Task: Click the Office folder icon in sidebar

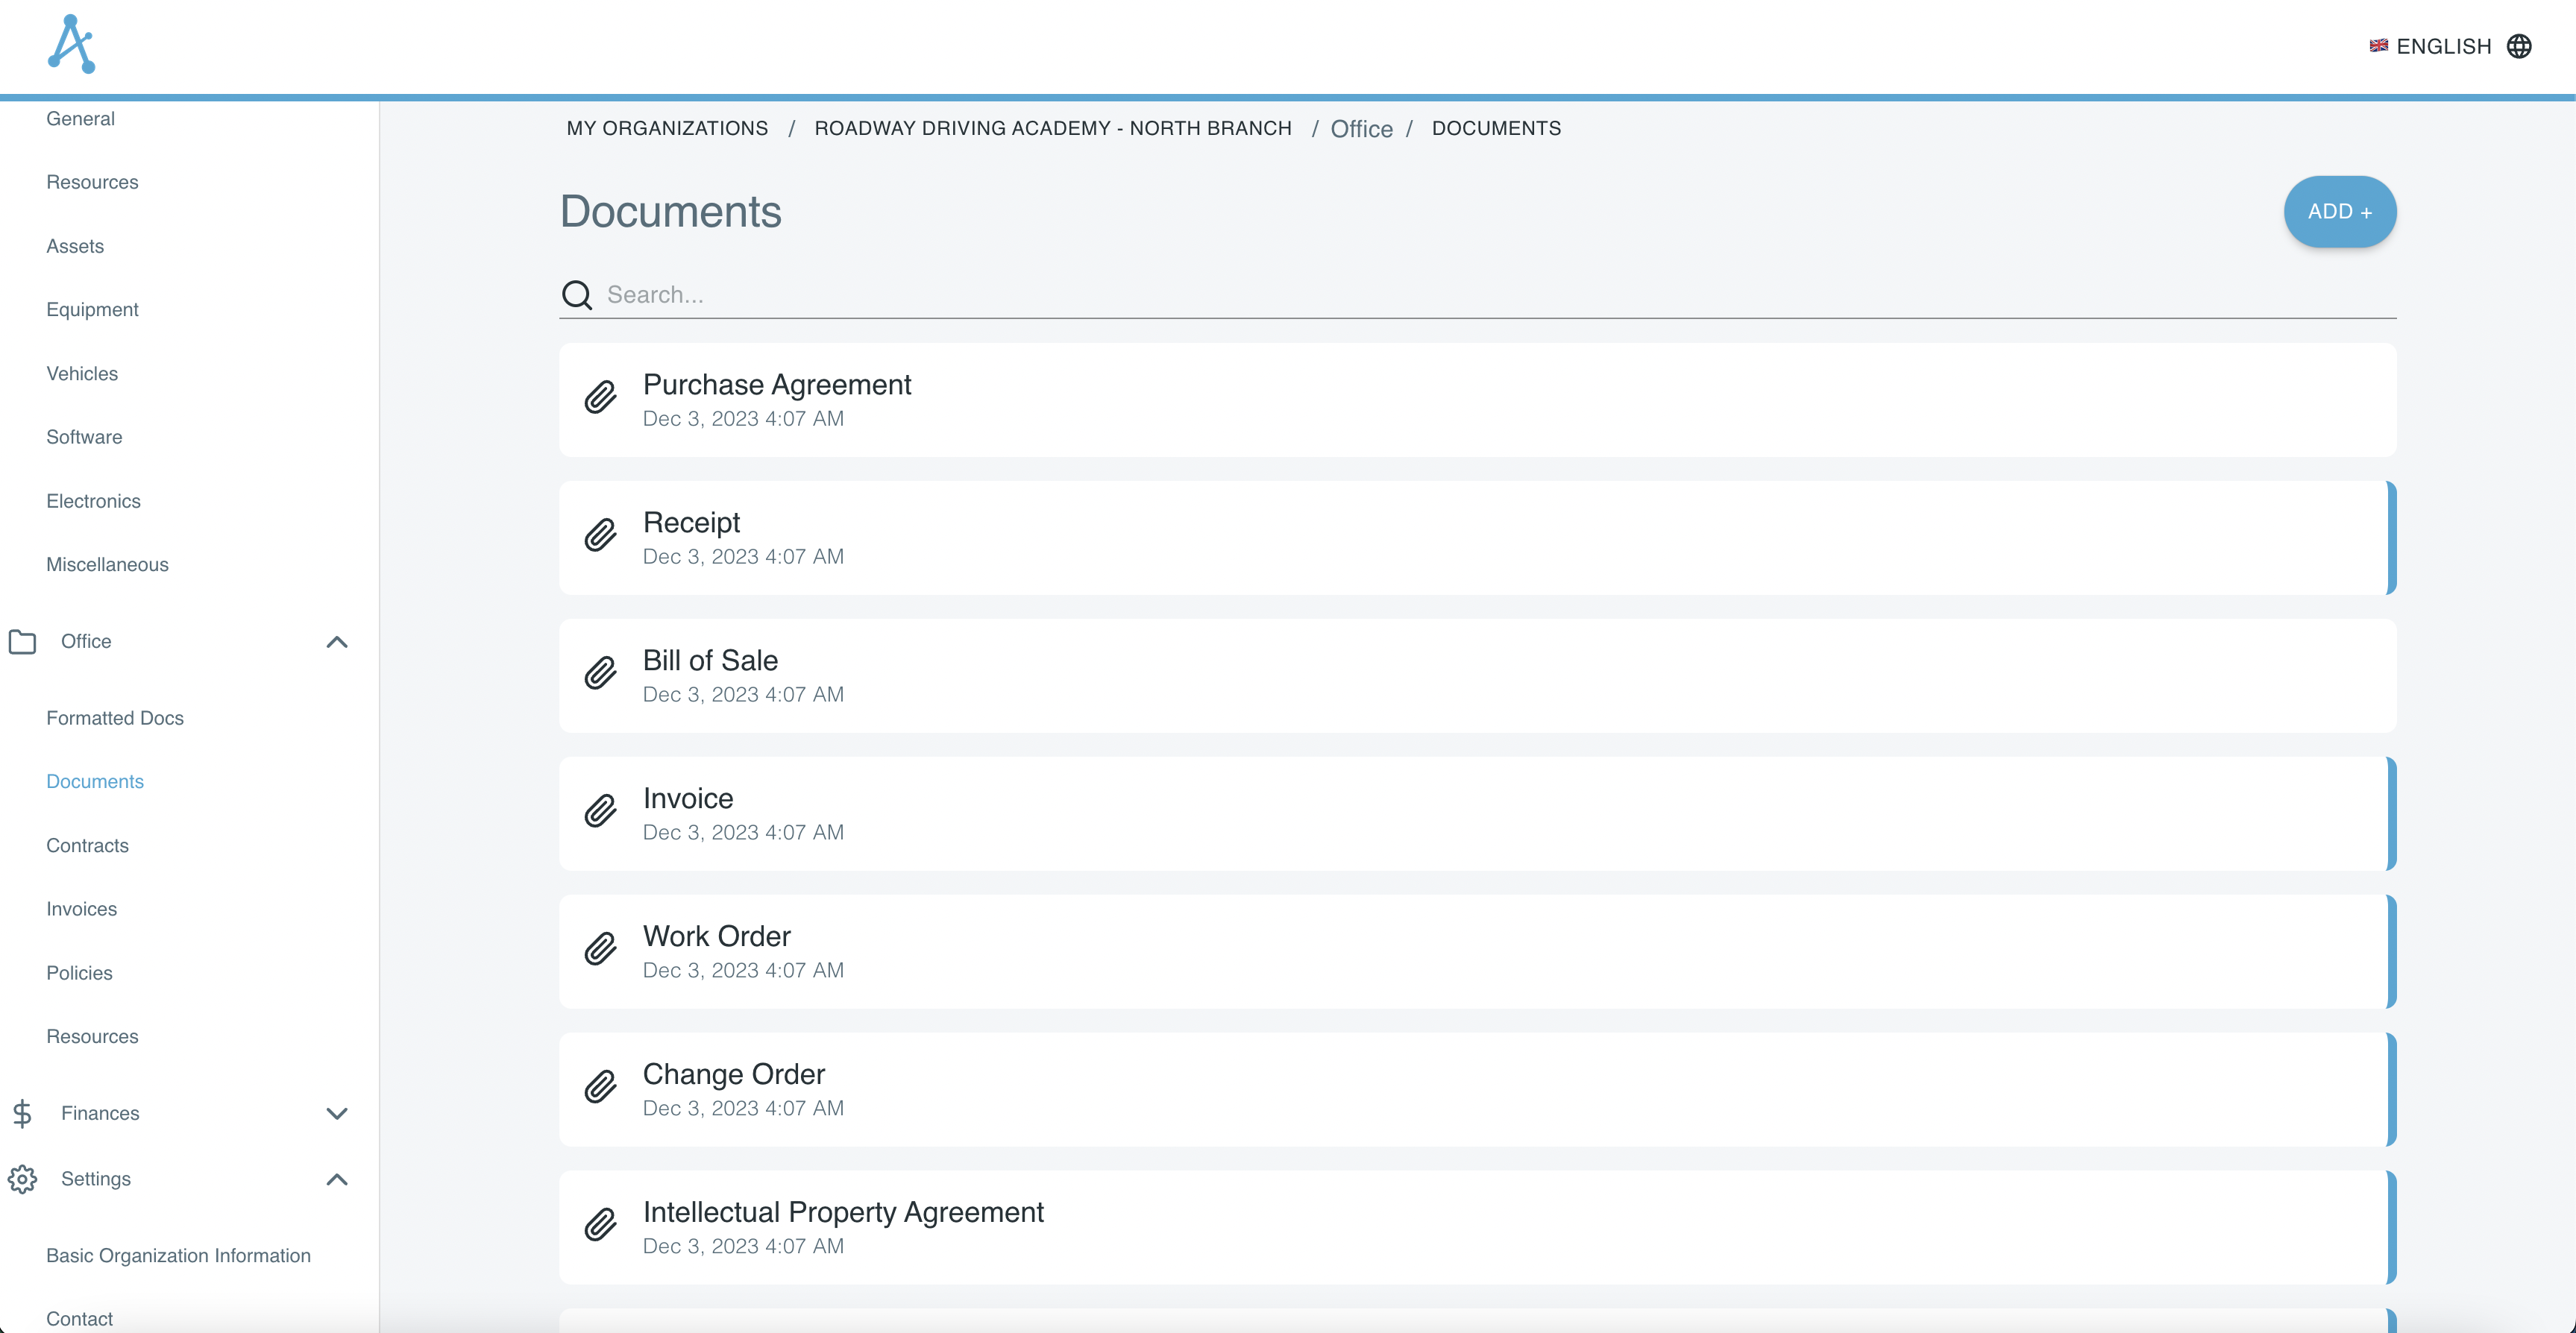Action: point(22,642)
